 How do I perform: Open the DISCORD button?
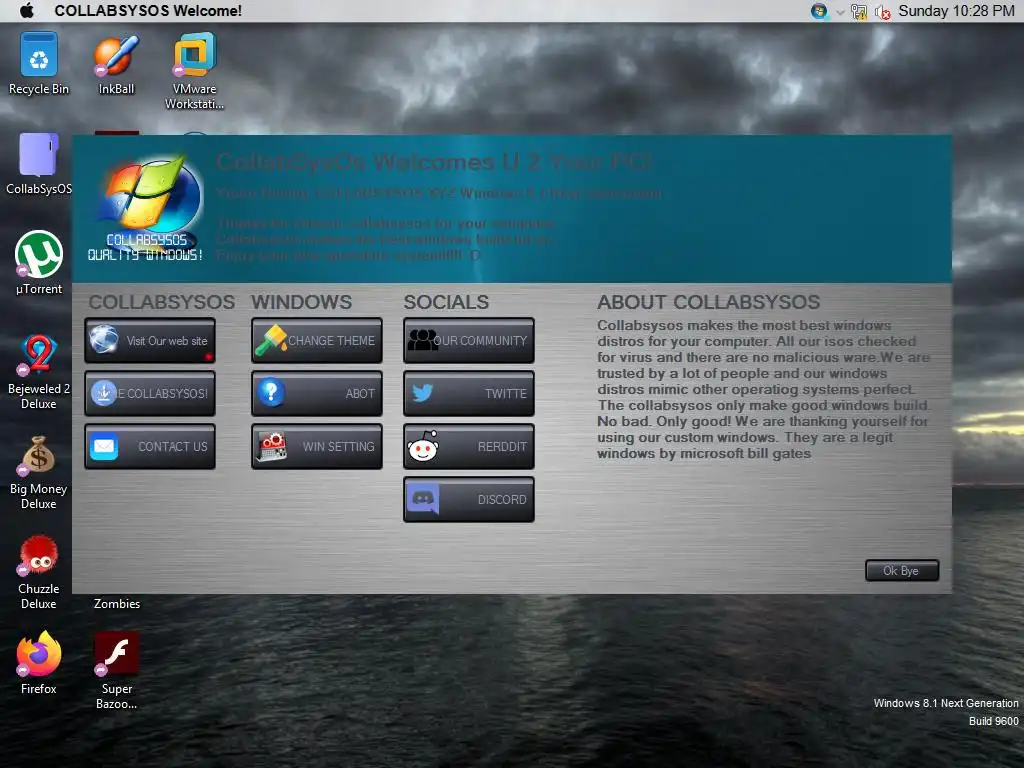pos(469,500)
